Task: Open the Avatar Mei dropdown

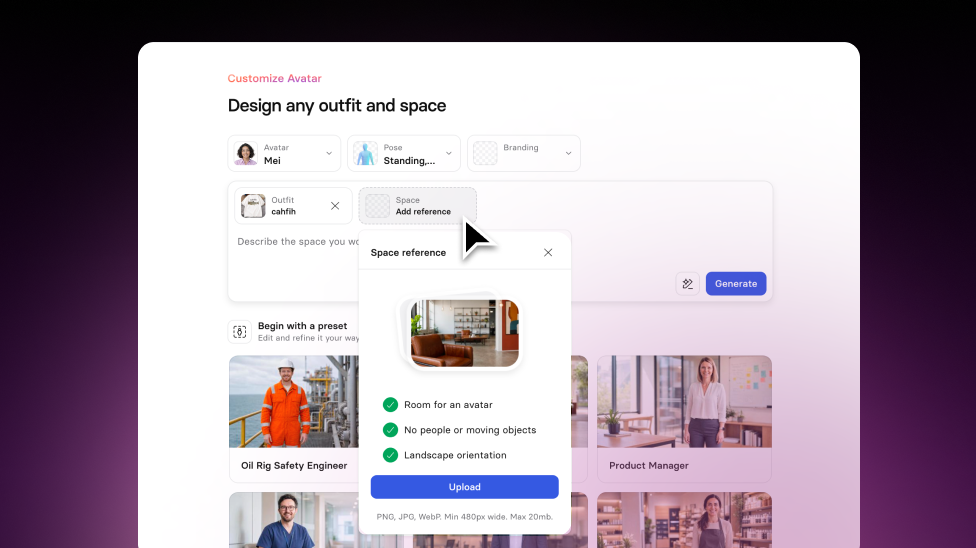Action: tap(284, 153)
